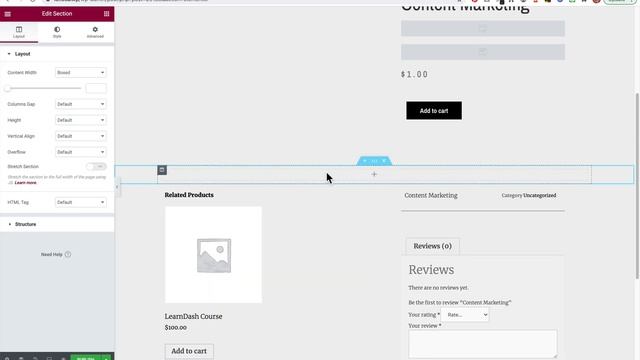Switch to the Layout tab

pos(19,32)
